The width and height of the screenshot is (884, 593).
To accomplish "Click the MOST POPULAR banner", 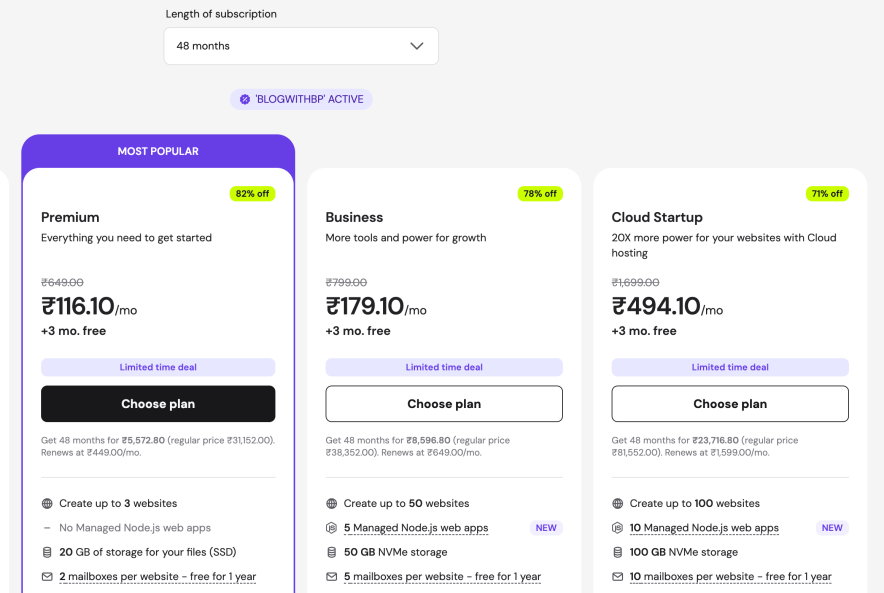I will point(157,151).
